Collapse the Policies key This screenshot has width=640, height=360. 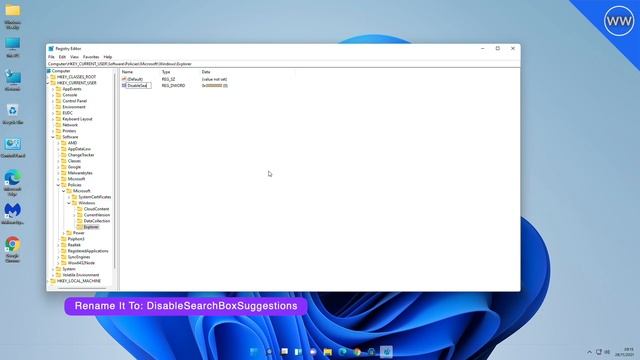tap(58, 185)
